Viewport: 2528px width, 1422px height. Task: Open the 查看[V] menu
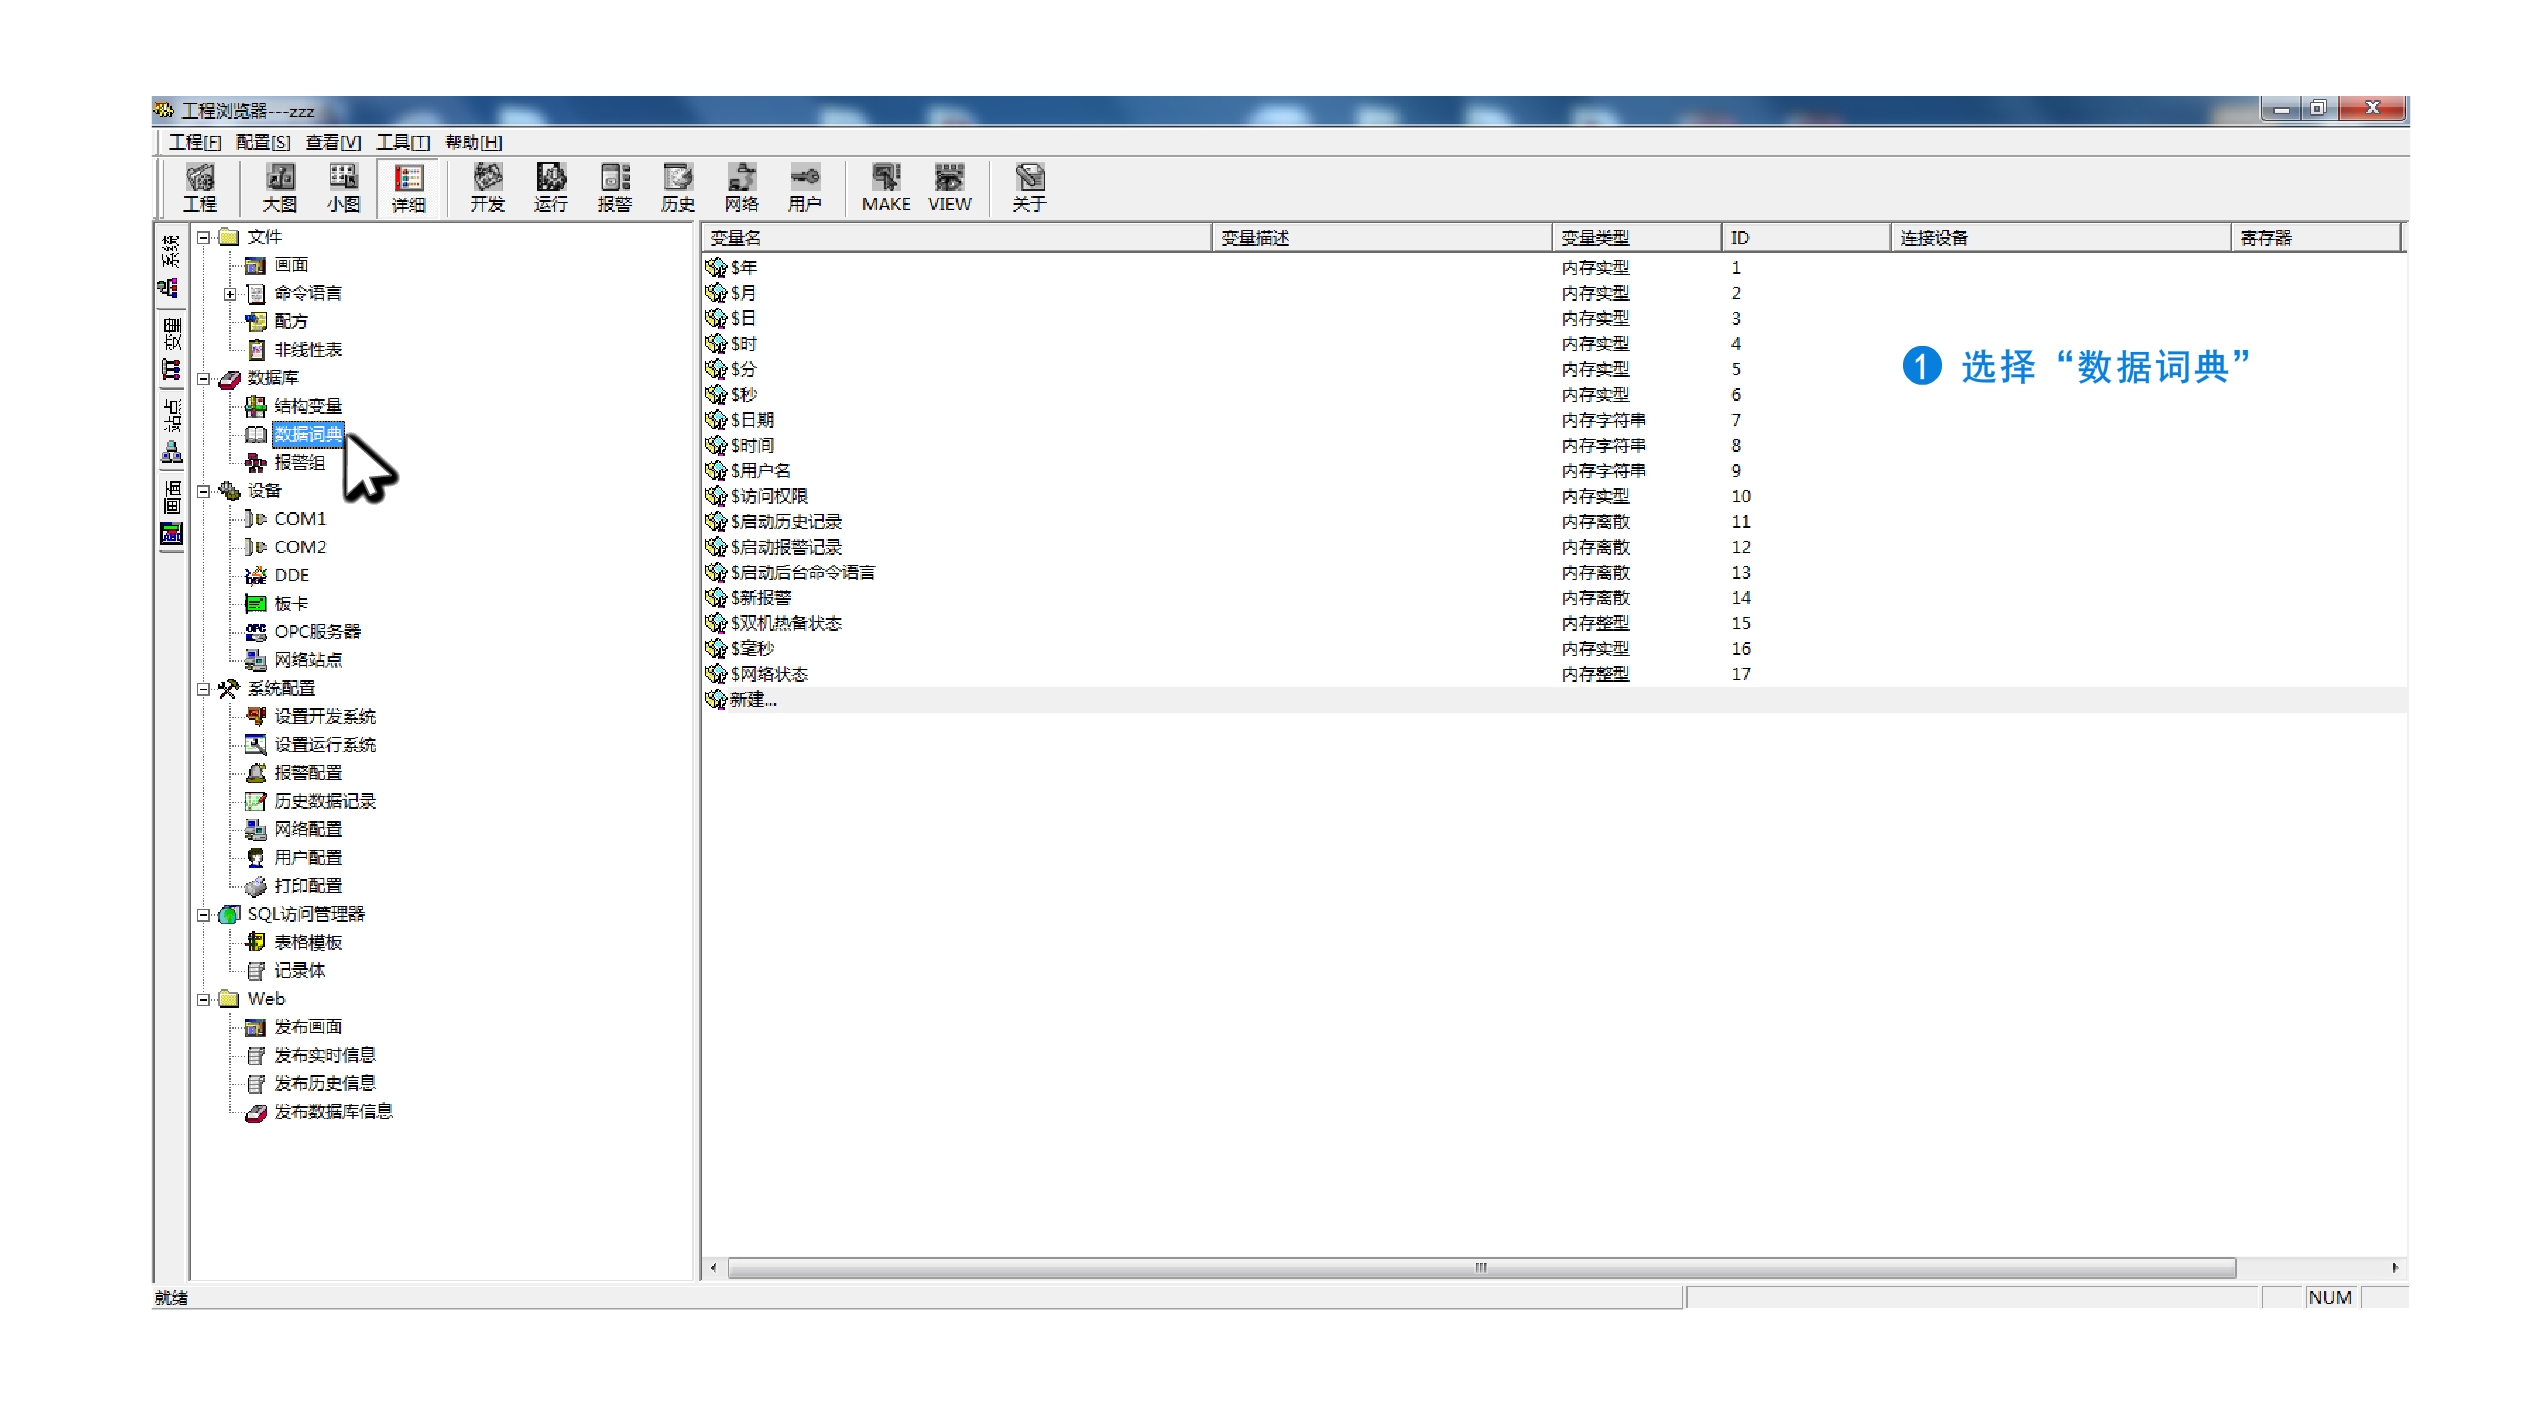333,142
